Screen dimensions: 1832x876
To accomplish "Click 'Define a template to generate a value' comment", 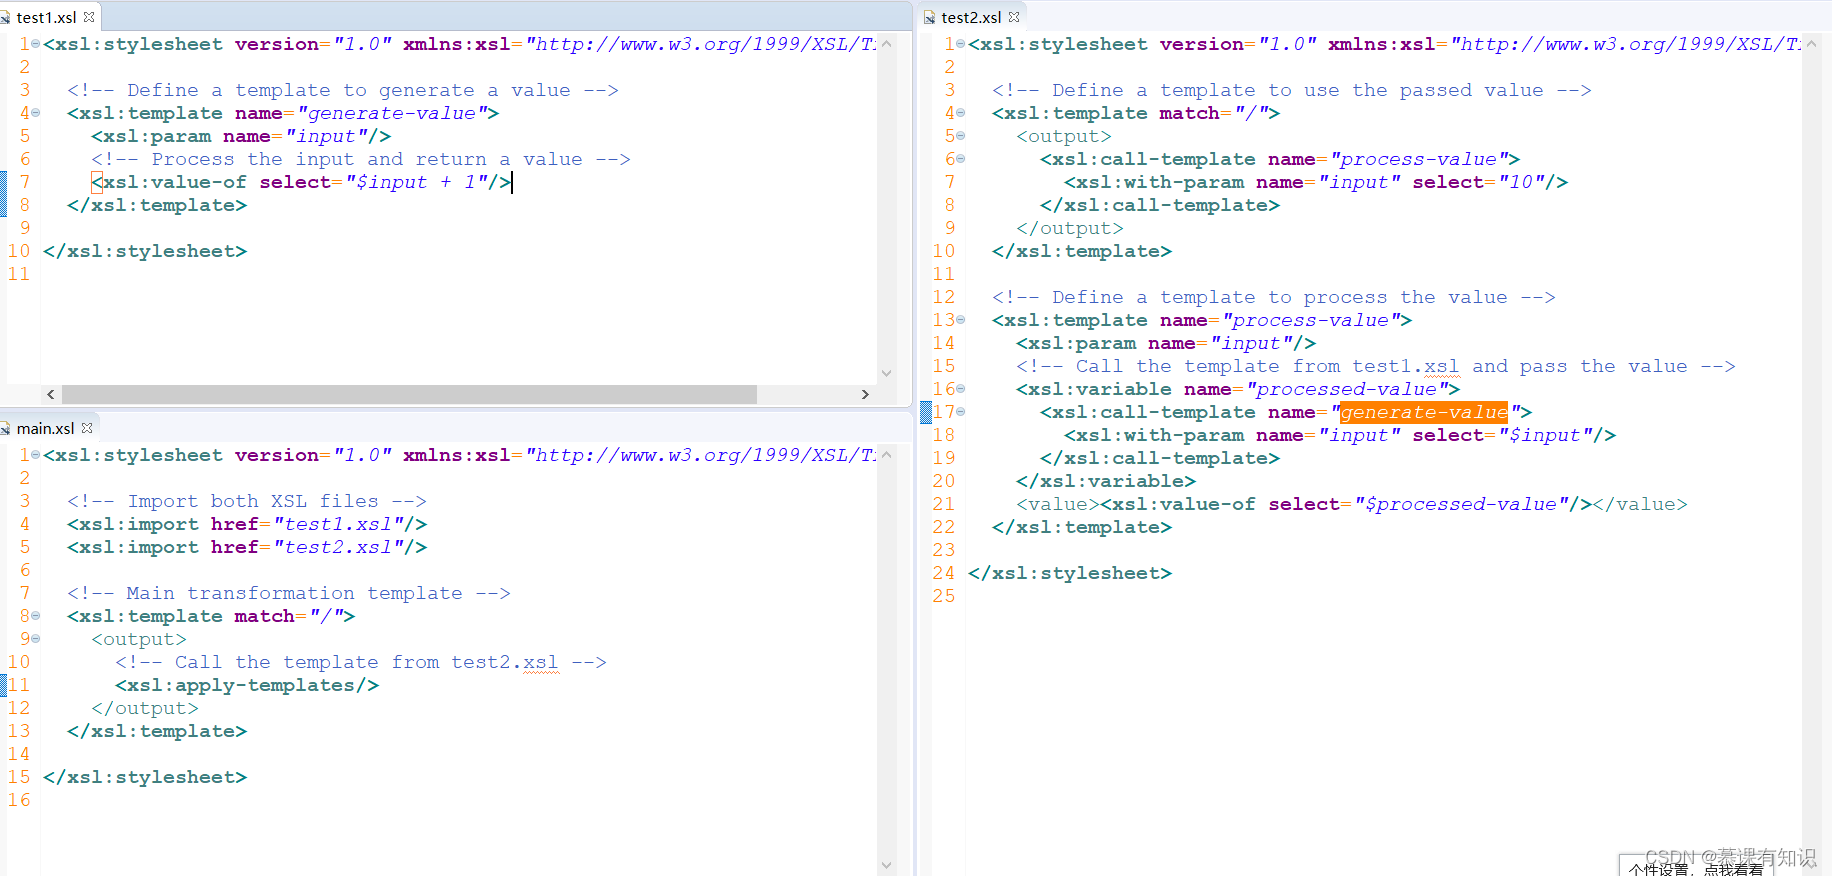I will click(343, 90).
